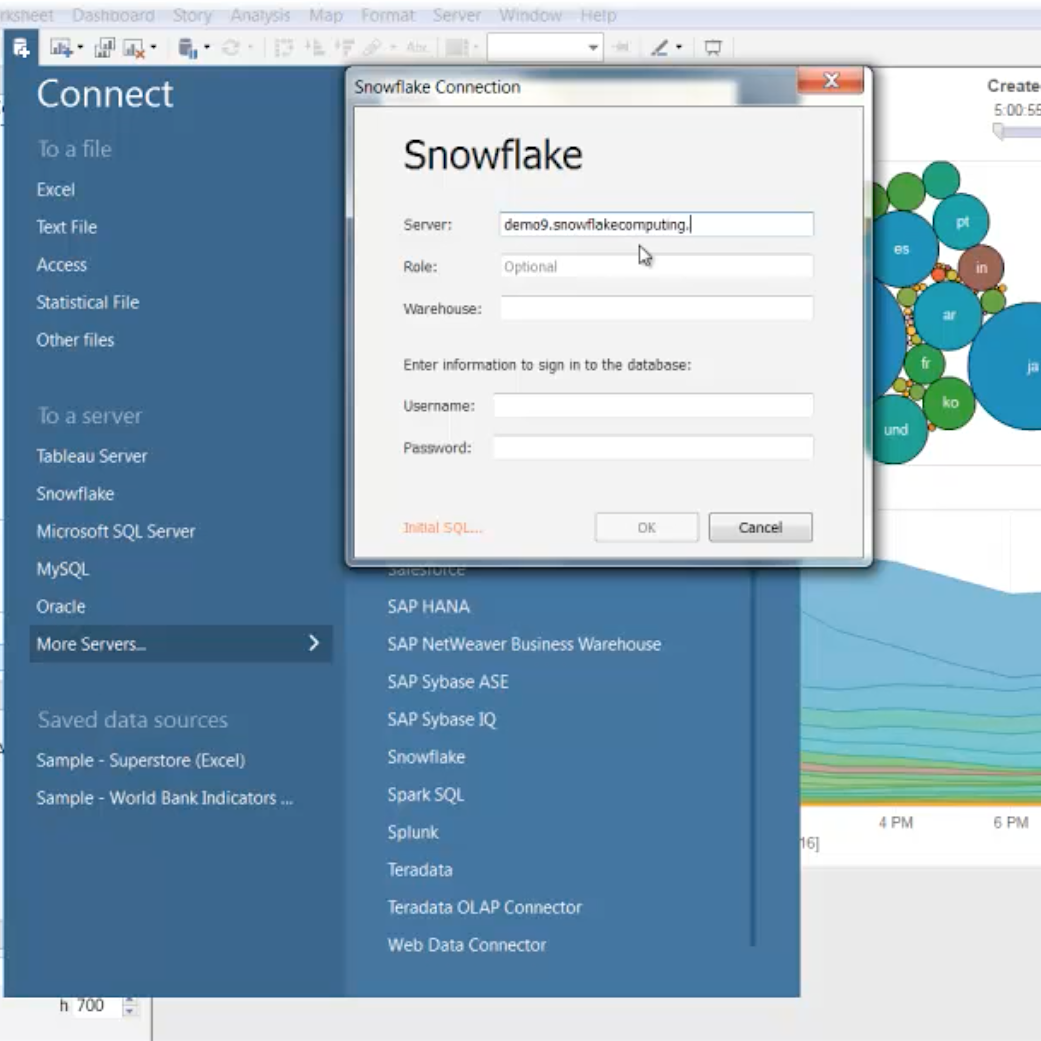
Task: Click the new worksheet toolbar icon
Action: pos(61,47)
